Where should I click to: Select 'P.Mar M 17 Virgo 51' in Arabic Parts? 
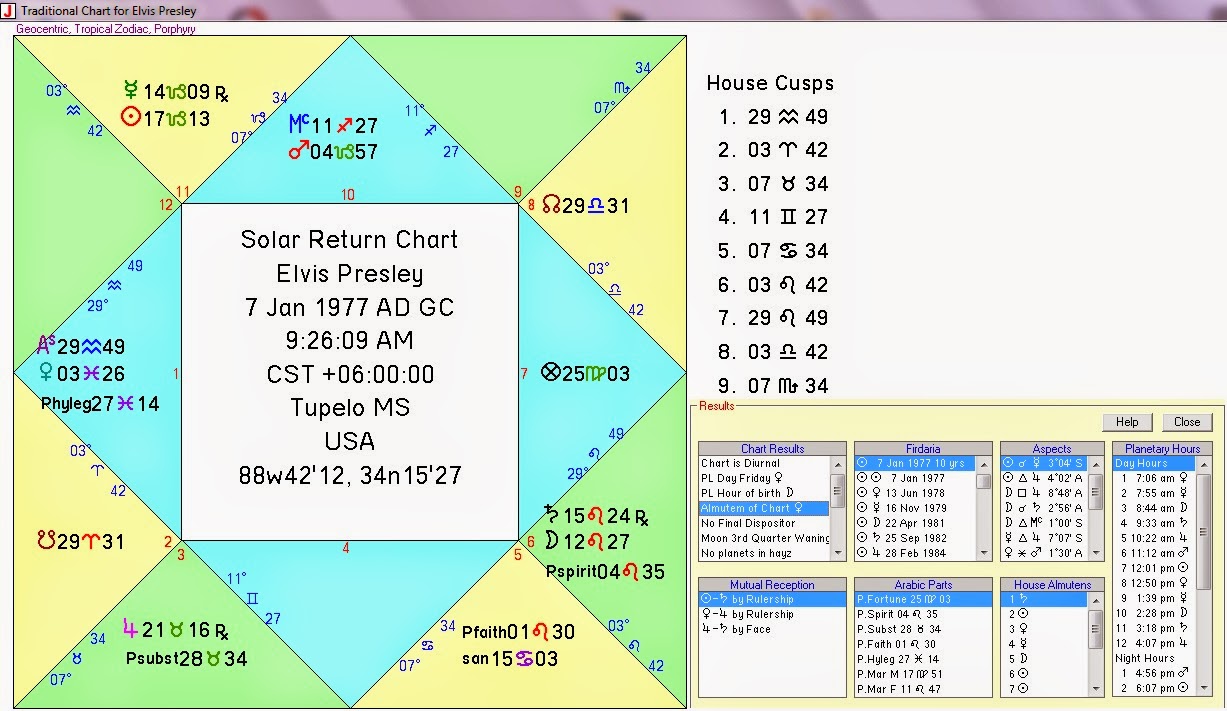(x=923, y=674)
